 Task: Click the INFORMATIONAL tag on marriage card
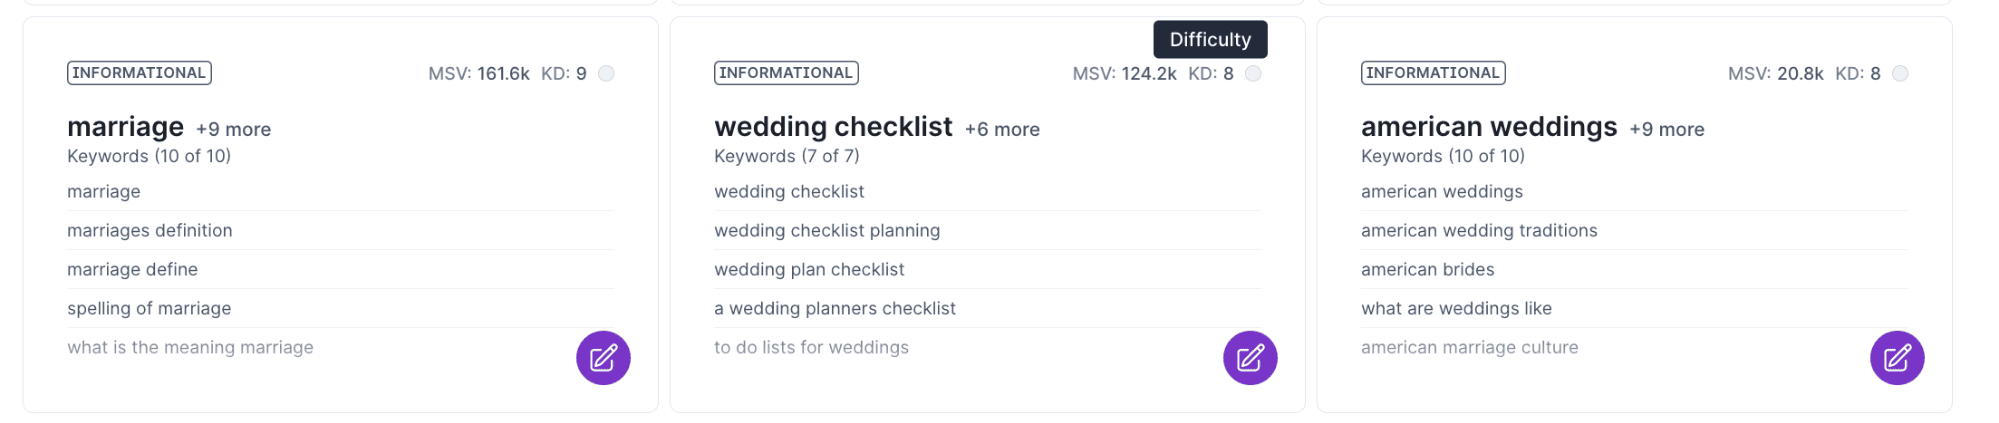coord(139,73)
